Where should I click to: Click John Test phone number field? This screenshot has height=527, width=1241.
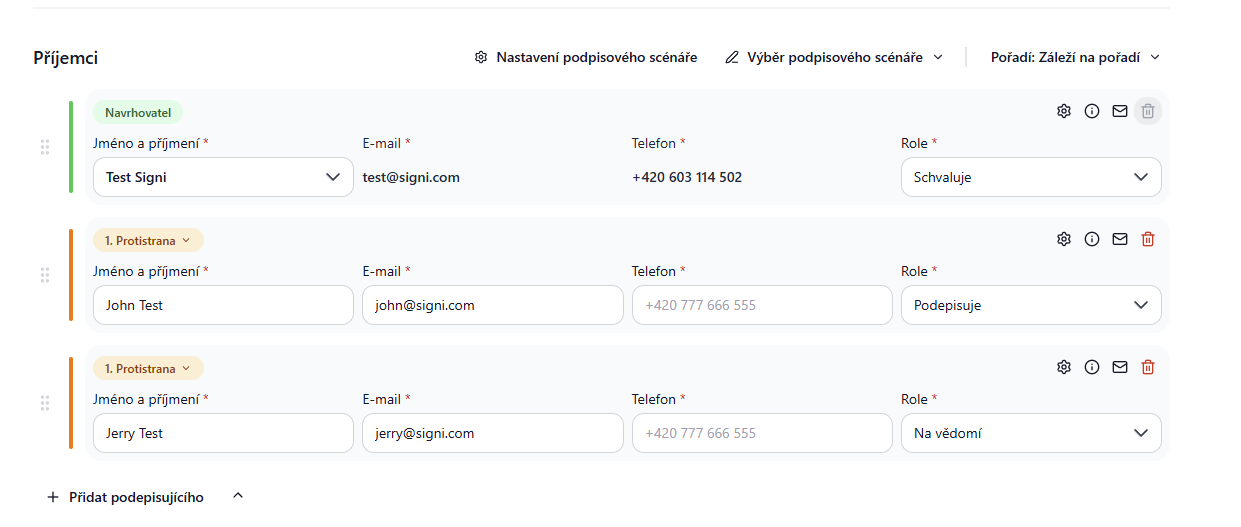click(762, 305)
